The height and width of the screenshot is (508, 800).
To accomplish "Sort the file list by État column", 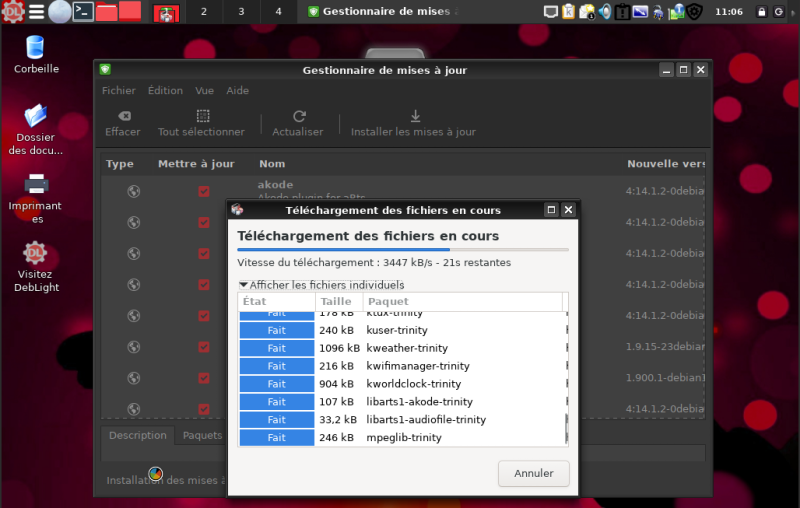I will tap(255, 301).
